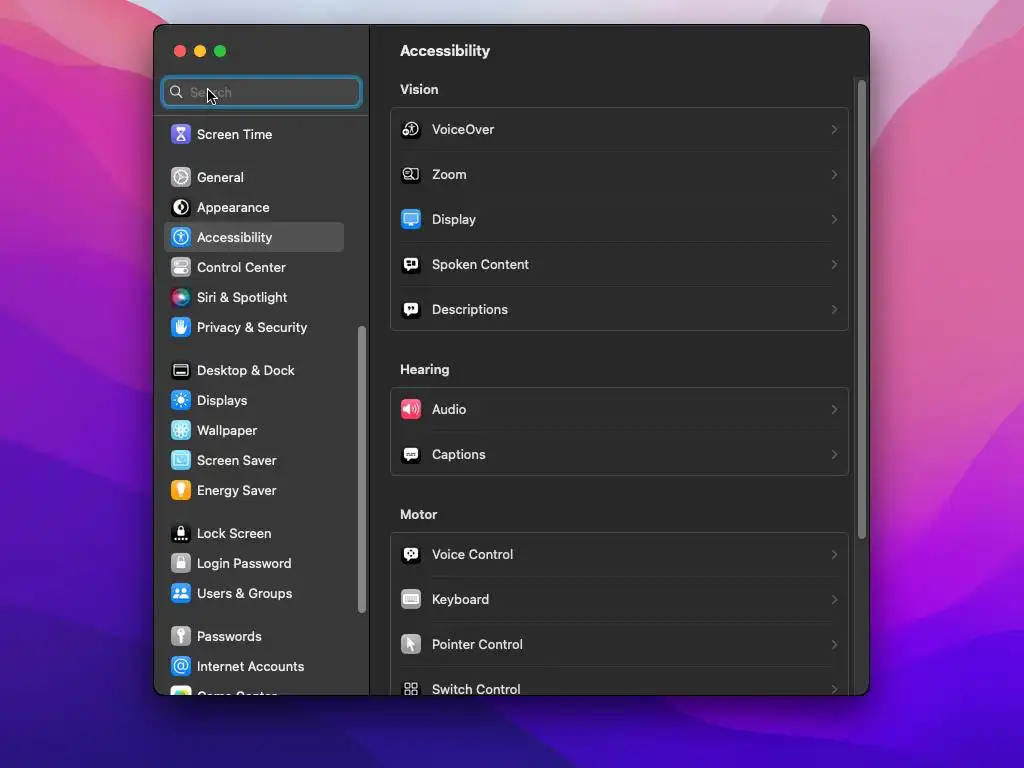Expand Pointer Control row chevron
The image size is (1024, 768).
click(834, 645)
